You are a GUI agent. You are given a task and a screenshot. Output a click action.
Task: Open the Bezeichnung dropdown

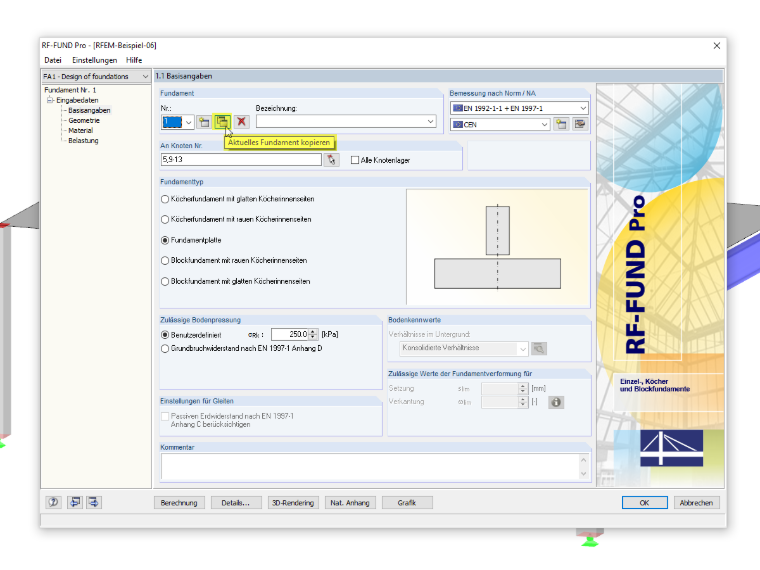[430, 121]
